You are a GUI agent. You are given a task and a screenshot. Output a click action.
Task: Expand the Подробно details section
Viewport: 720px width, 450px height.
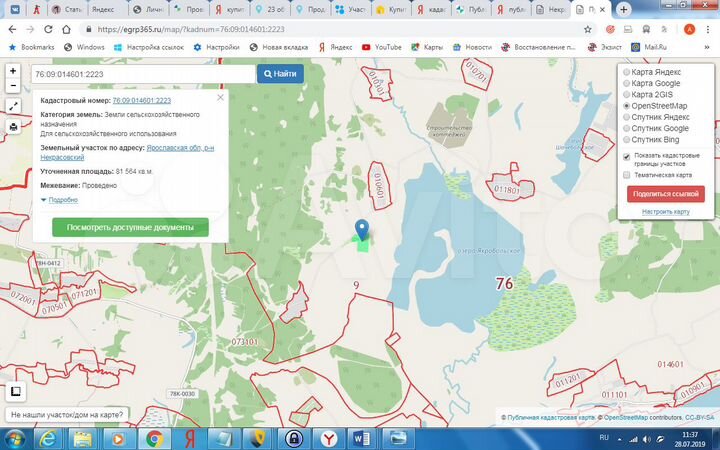(x=59, y=200)
